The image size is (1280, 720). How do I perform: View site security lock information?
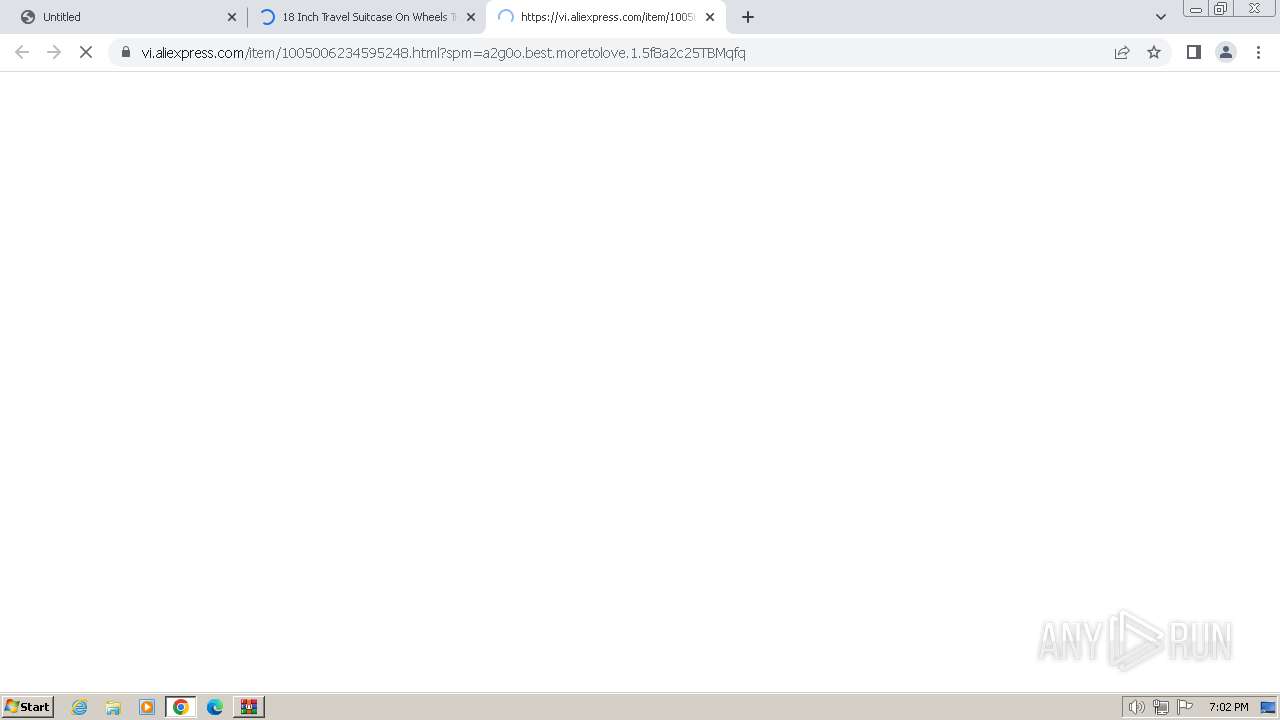126,52
